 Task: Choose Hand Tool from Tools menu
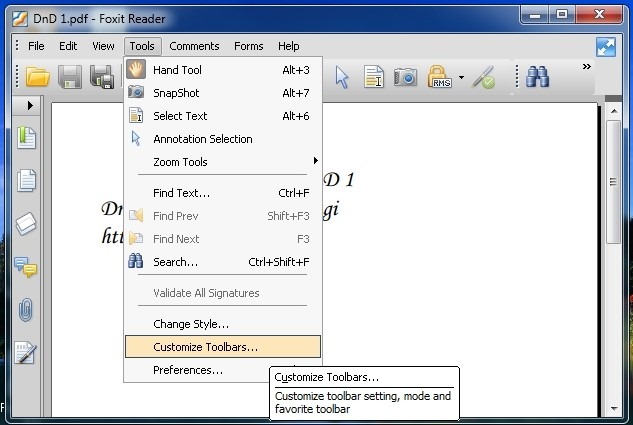tap(223, 70)
